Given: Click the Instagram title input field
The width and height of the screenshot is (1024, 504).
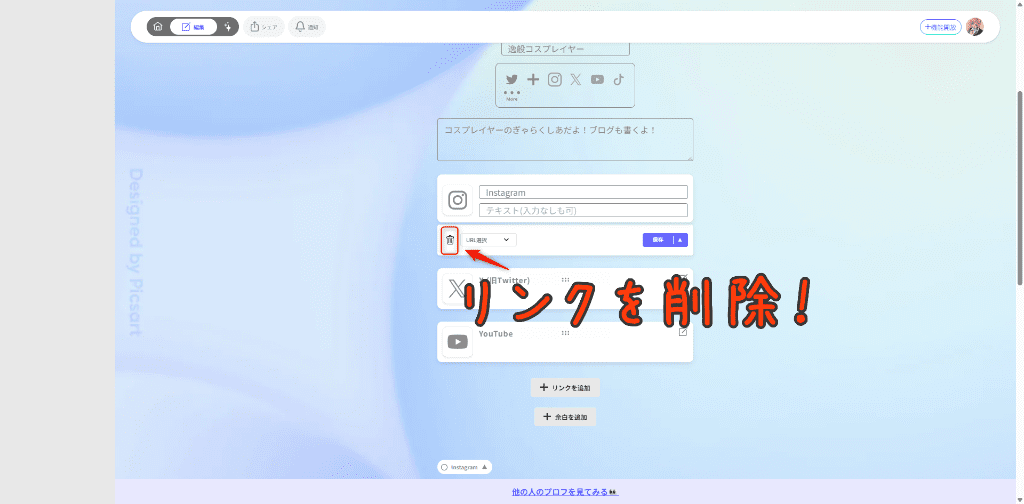Looking at the screenshot, I should pos(583,192).
